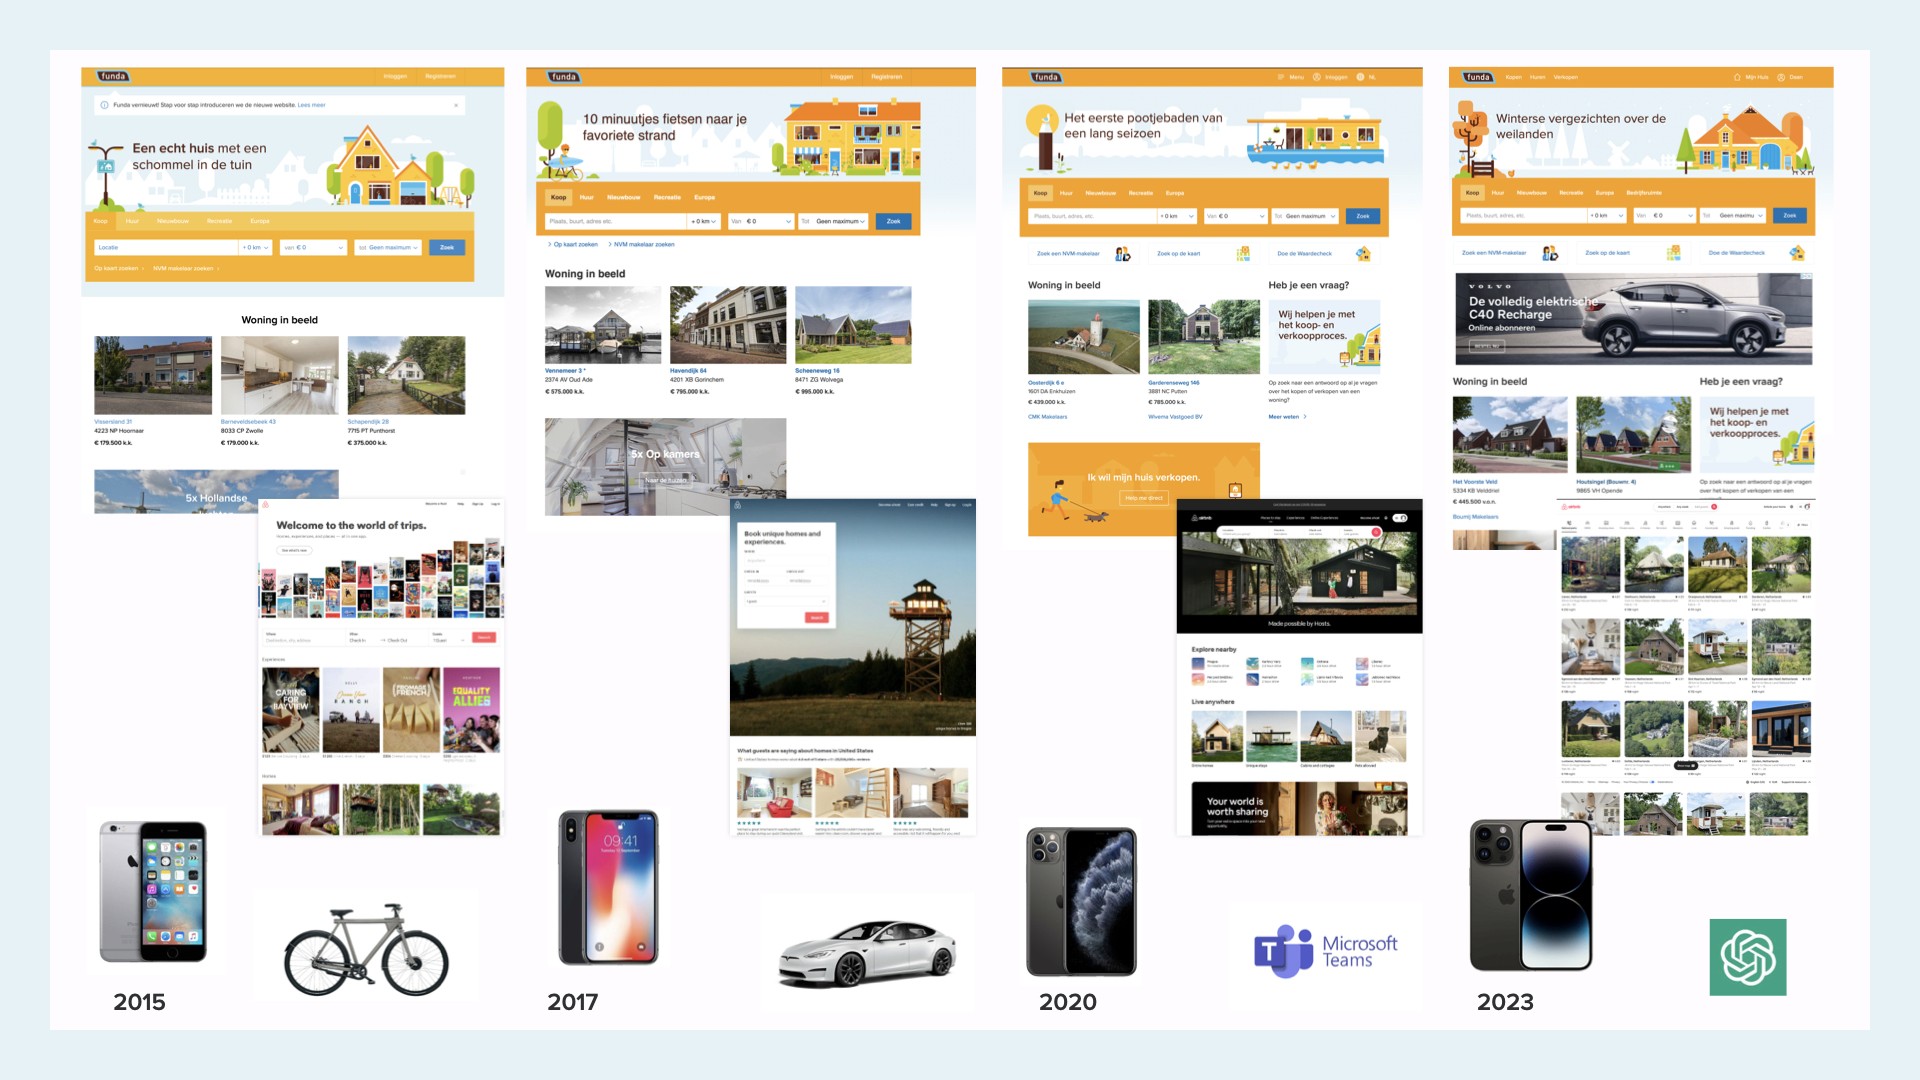Click the Microsoft Teams logo
Image resolution: width=1920 pixels, height=1080 pixels.
coord(1325,951)
